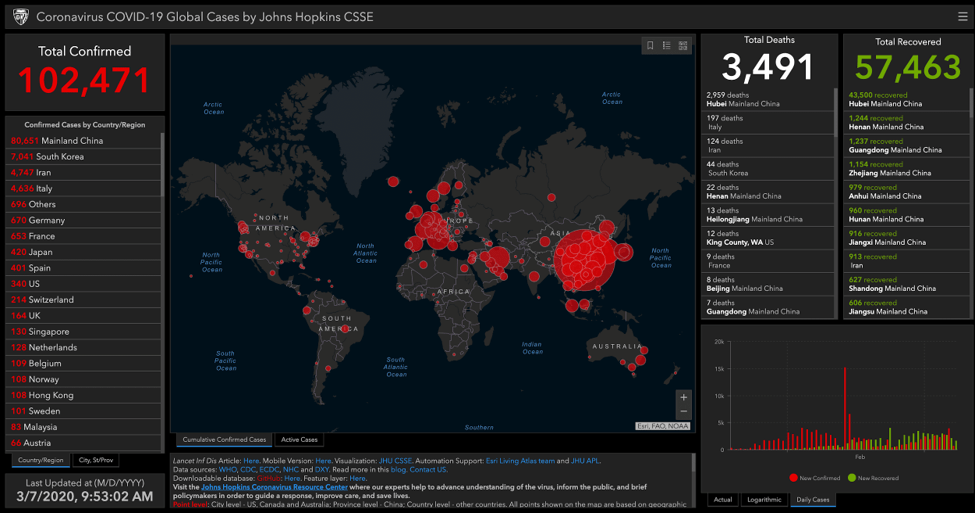The image size is (975, 513).
Task: Open the ECDC data source link
Action: pos(269,469)
